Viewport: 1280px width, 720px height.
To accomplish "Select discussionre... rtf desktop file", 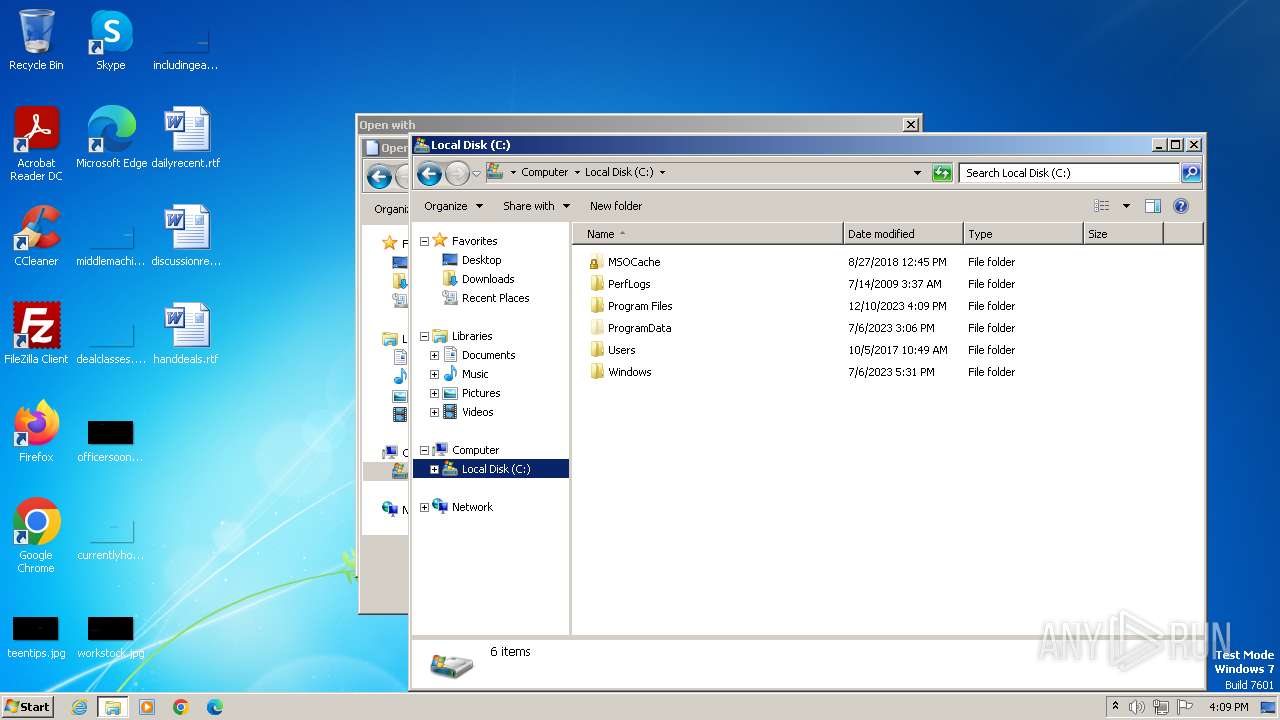I will (186, 236).
